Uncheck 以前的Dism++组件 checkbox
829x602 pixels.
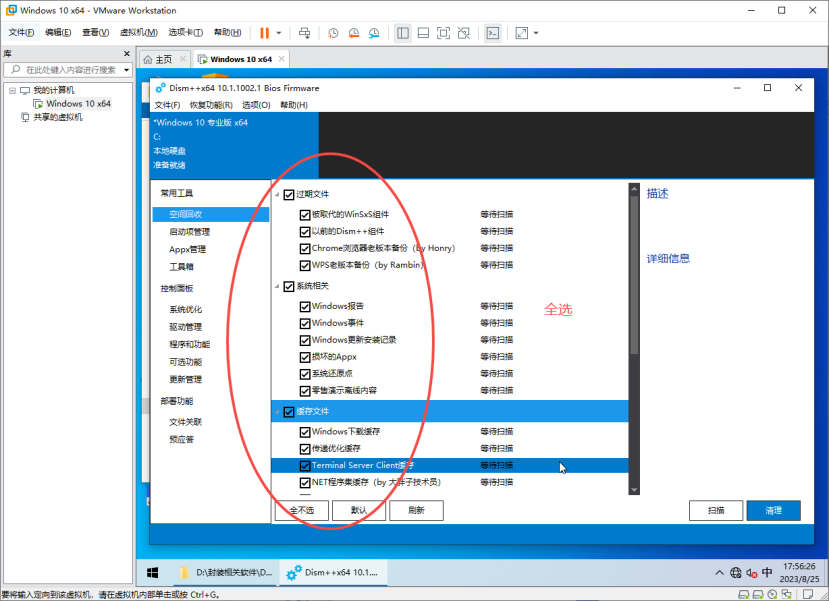pyautogui.click(x=305, y=231)
